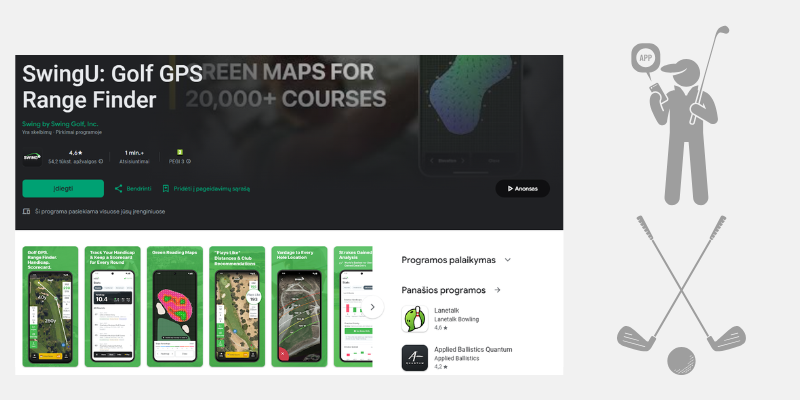Click the info icon next to PEGI 3
Image resolution: width=800 pixels, height=400 pixels.
tap(188, 161)
